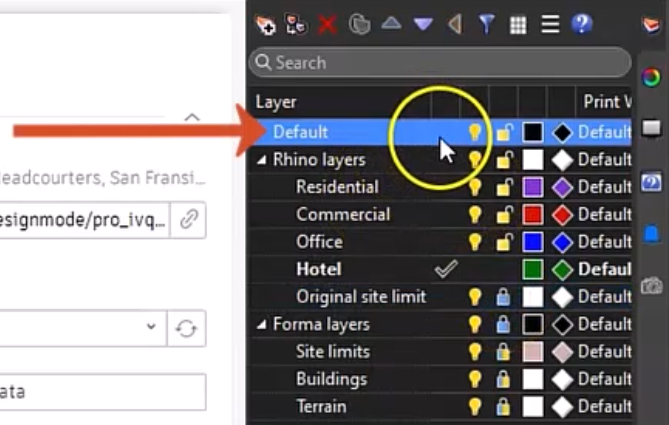Open the camera panel icon on sidebar

(x=652, y=285)
